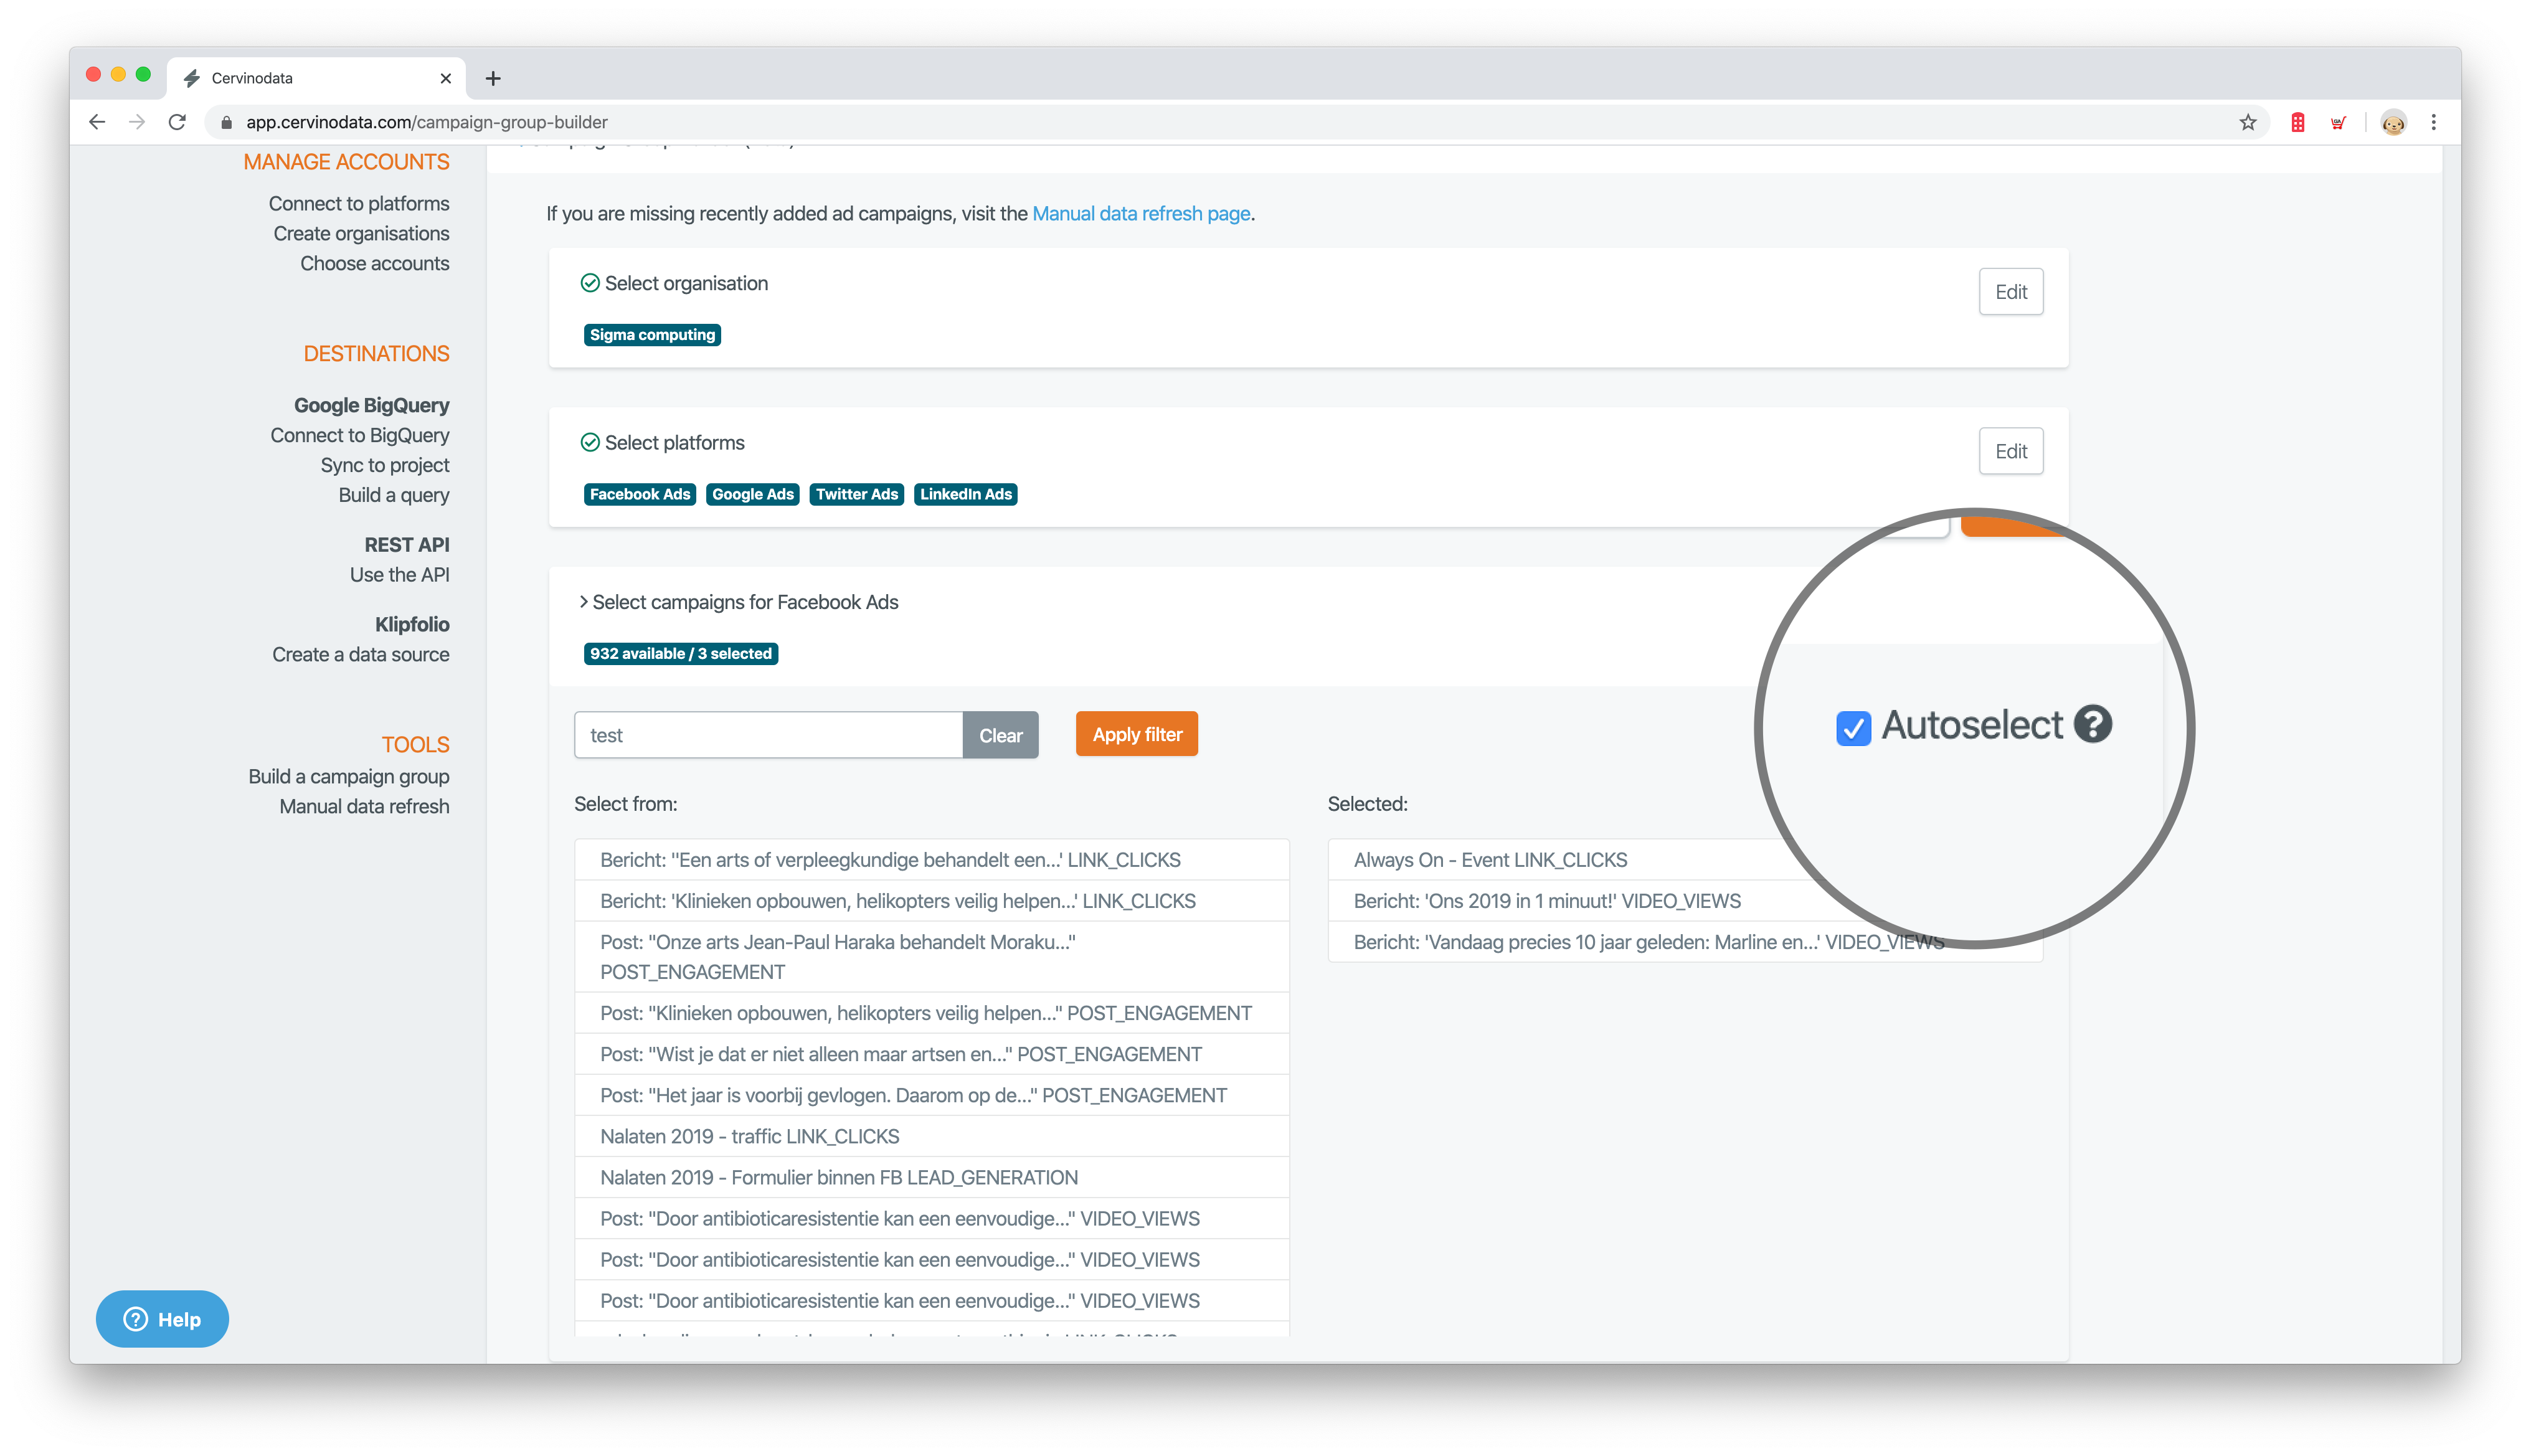Open Connect to platforms in sidebar

pyautogui.click(x=358, y=203)
